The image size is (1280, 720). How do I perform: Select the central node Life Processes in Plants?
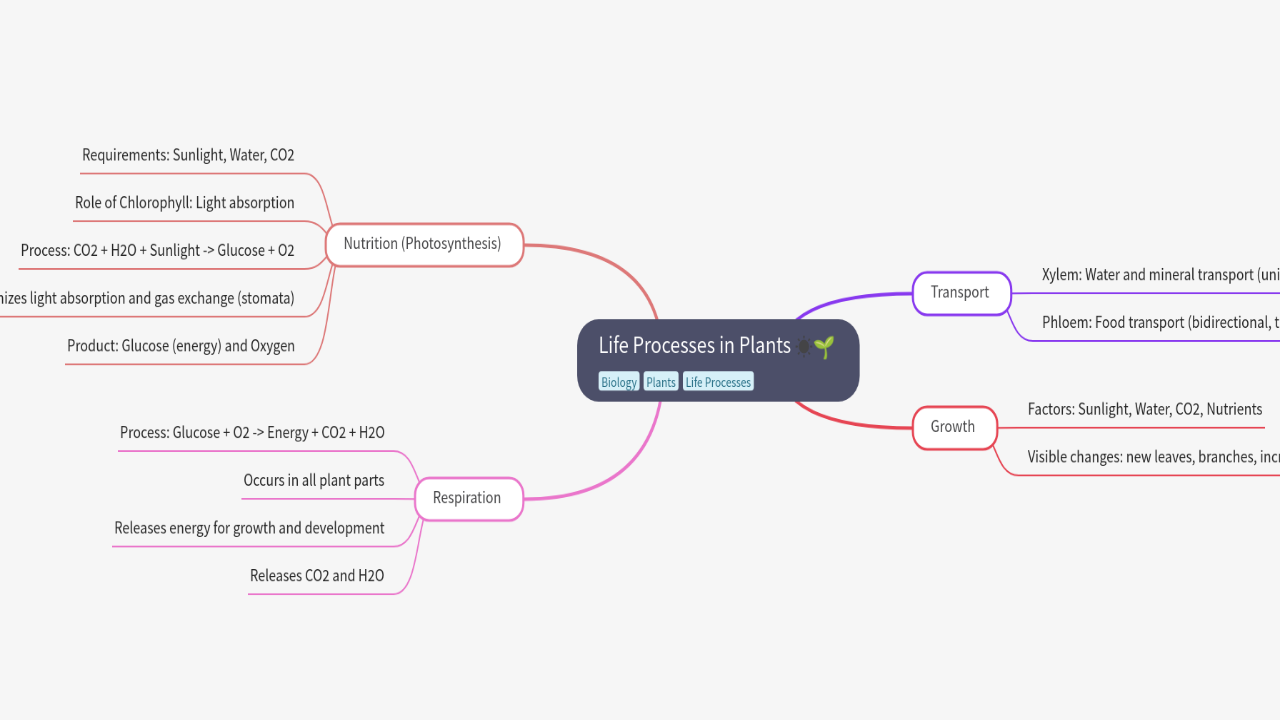pos(718,360)
